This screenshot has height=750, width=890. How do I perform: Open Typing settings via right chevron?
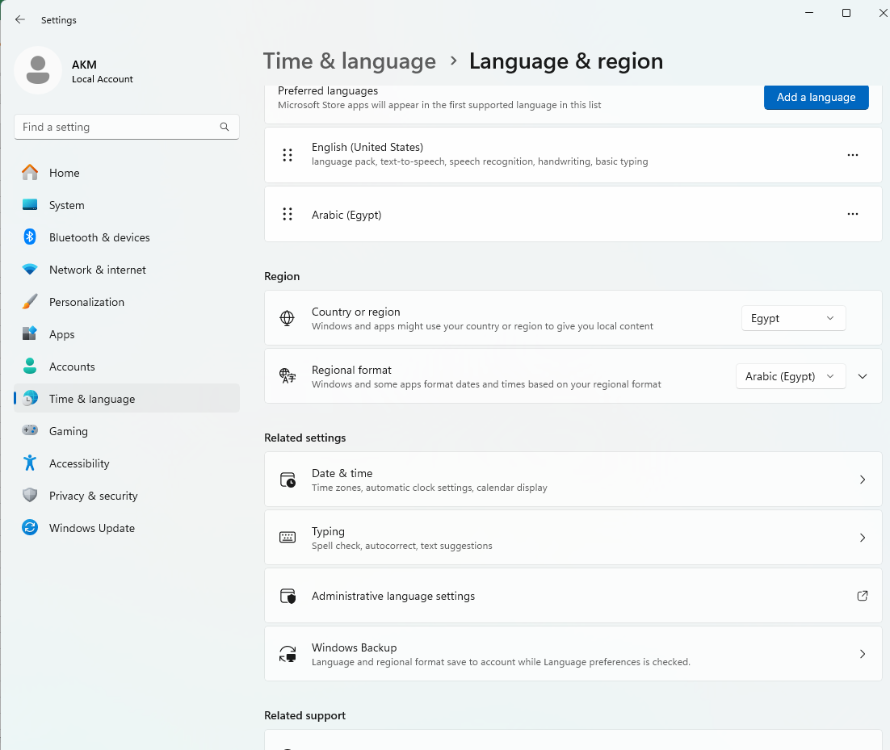tap(862, 538)
